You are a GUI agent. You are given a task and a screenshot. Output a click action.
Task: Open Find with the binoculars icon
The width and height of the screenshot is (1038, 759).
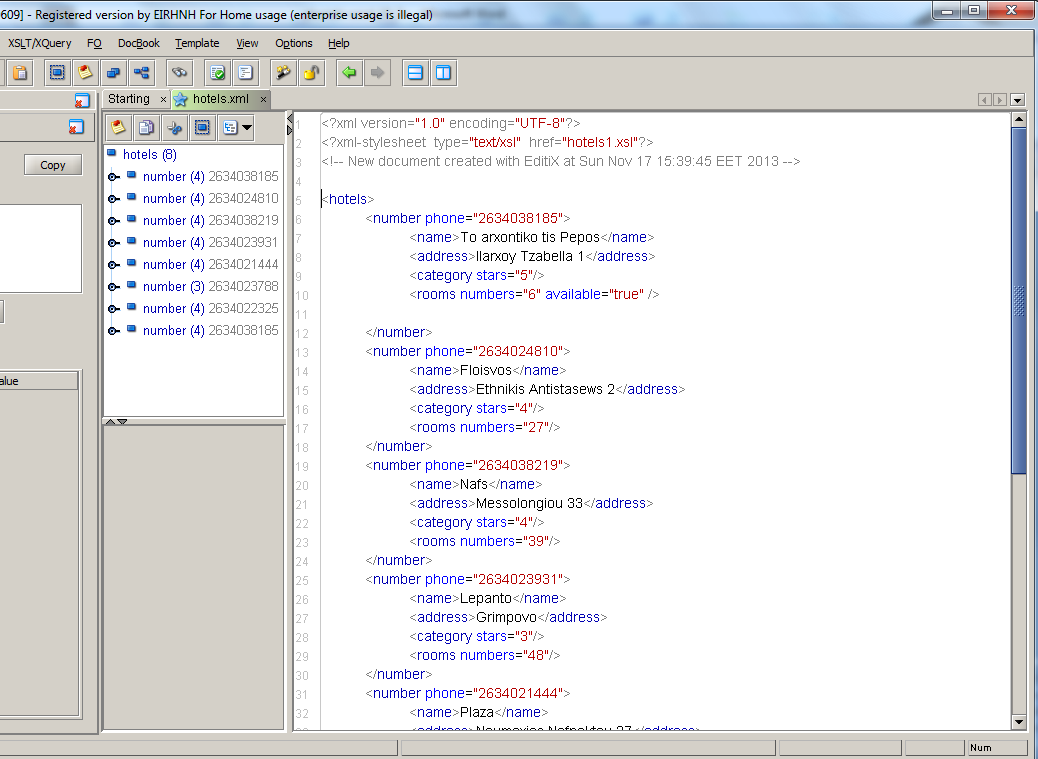[179, 73]
